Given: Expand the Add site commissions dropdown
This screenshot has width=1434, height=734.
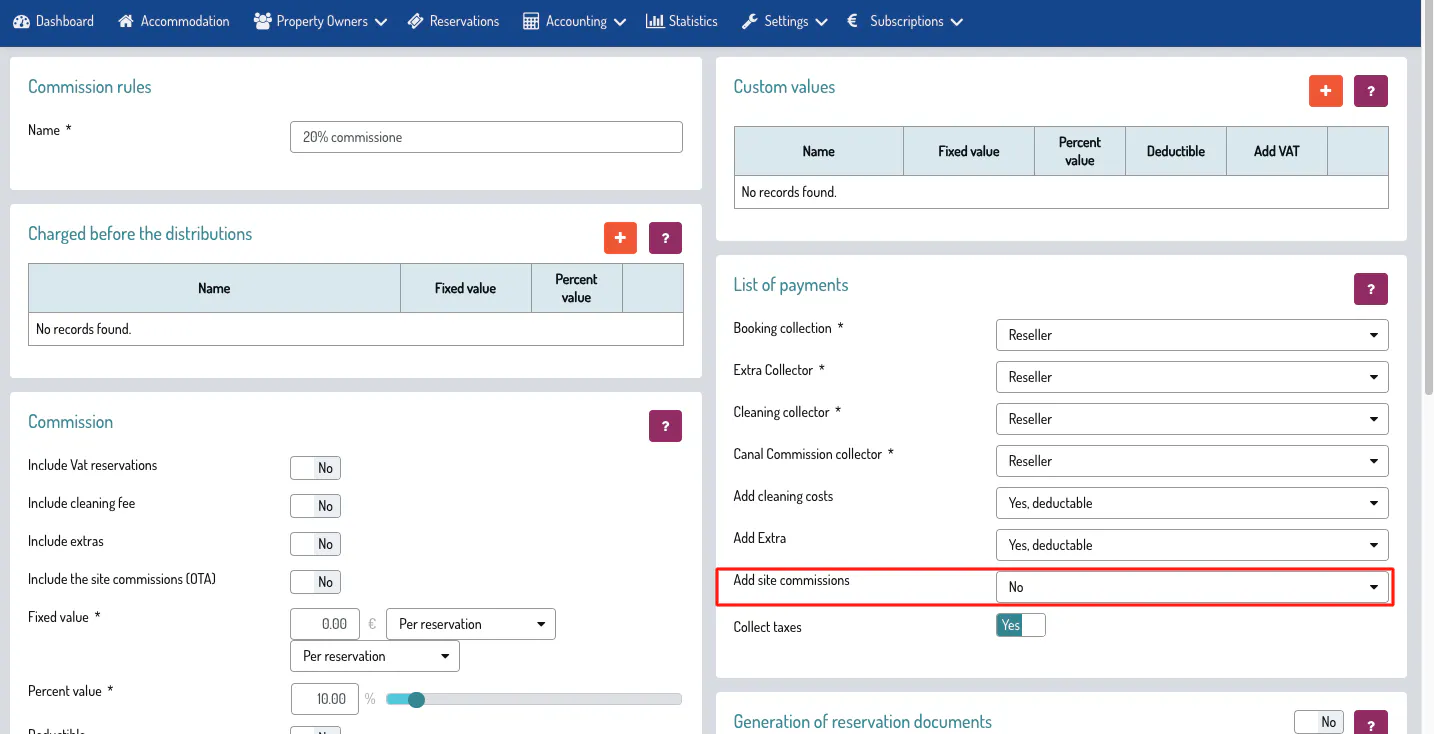Looking at the screenshot, I should click(x=1191, y=587).
